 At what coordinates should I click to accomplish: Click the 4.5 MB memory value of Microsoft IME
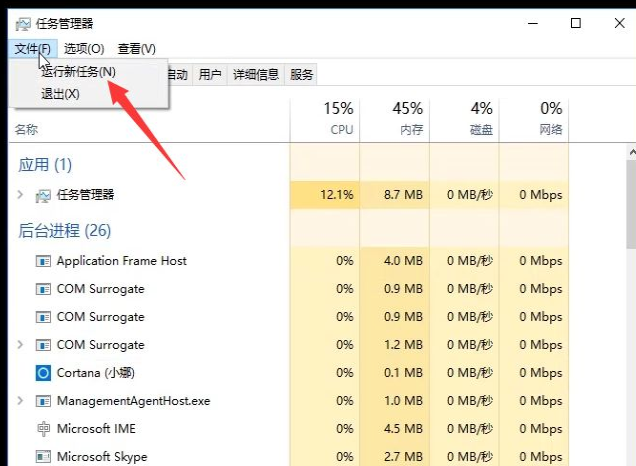(x=403, y=429)
